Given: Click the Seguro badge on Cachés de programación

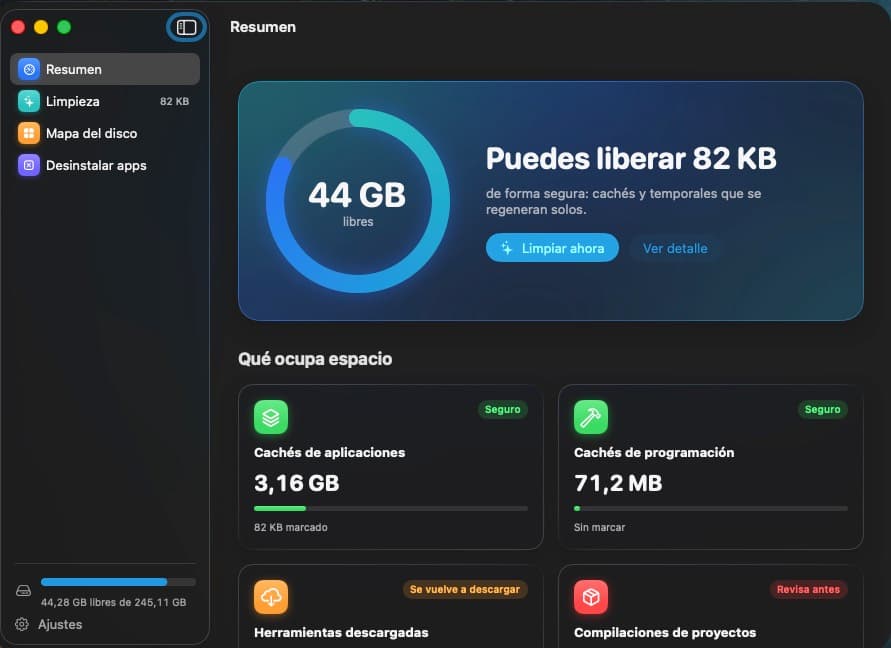Looking at the screenshot, I should (x=822, y=409).
